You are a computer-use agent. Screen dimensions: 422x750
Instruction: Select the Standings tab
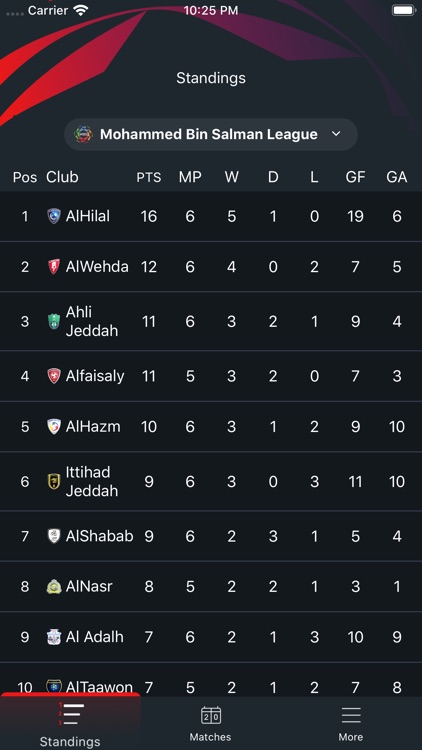[70, 723]
